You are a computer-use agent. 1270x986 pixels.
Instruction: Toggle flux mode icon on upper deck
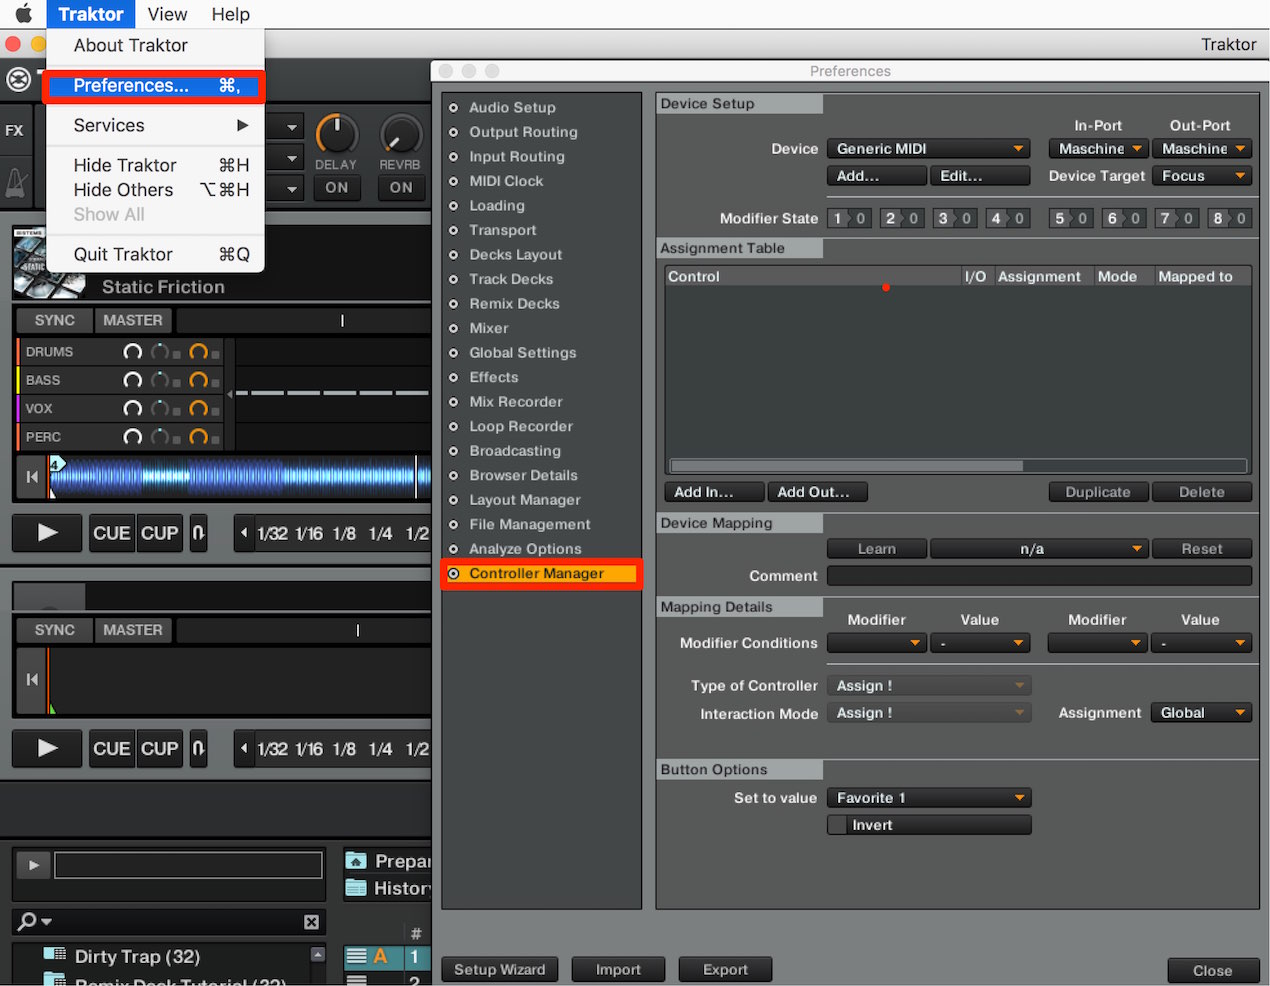[x=198, y=533]
